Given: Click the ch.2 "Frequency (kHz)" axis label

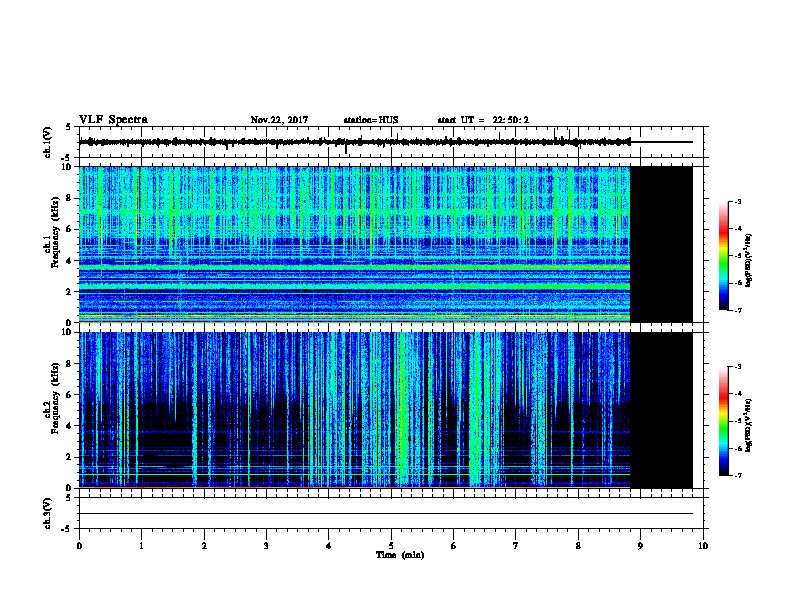Looking at the screenshot, I should pos(55,398).
